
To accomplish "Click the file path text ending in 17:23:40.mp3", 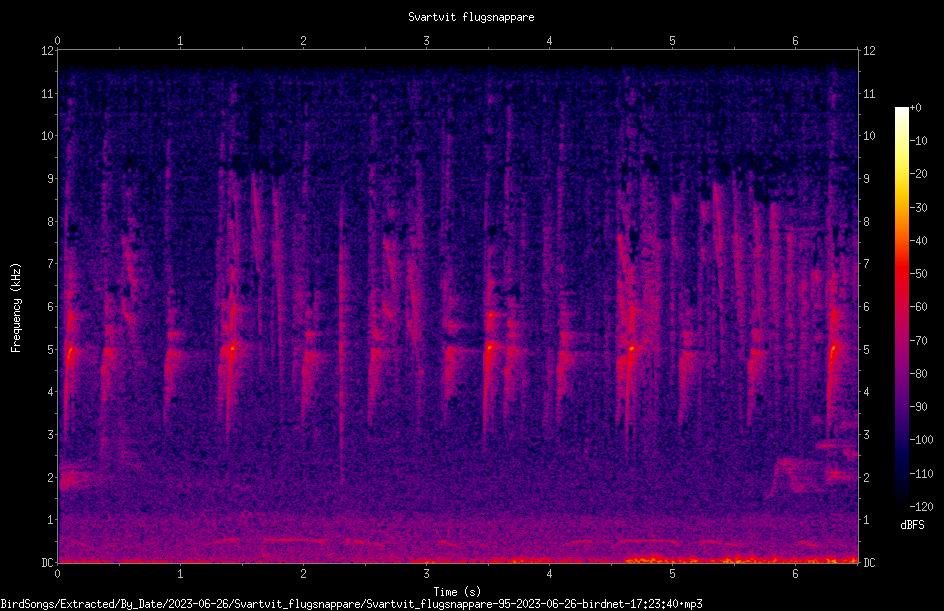I will pos(352,604).
